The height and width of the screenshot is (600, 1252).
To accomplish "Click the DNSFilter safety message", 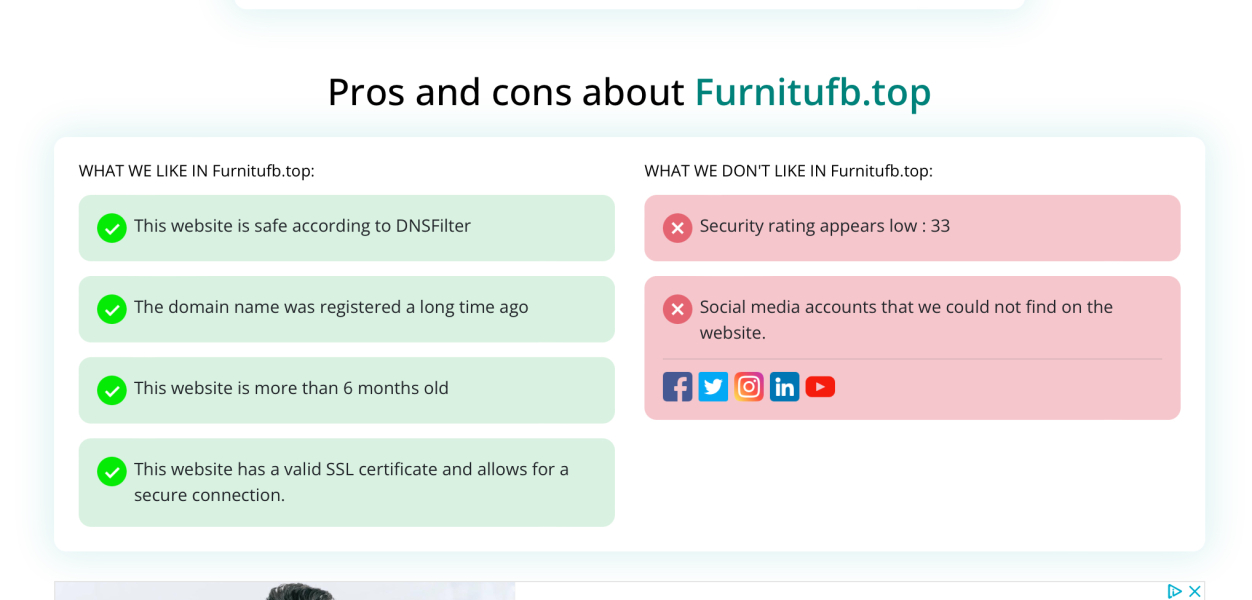I will pos(304,225).
